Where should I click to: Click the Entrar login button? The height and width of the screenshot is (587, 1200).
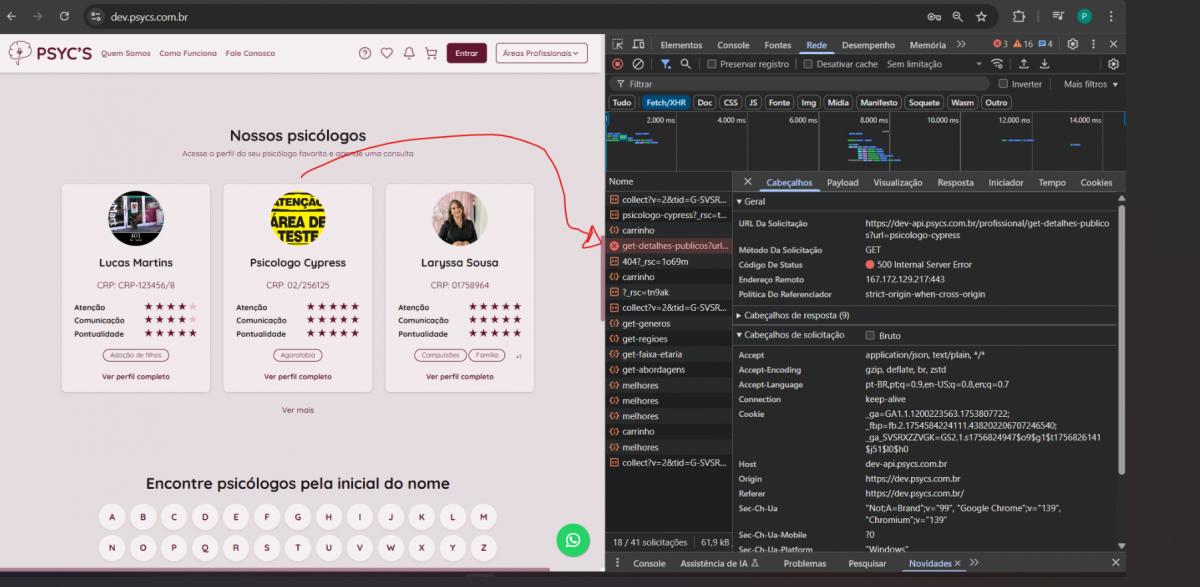[466, 53]
